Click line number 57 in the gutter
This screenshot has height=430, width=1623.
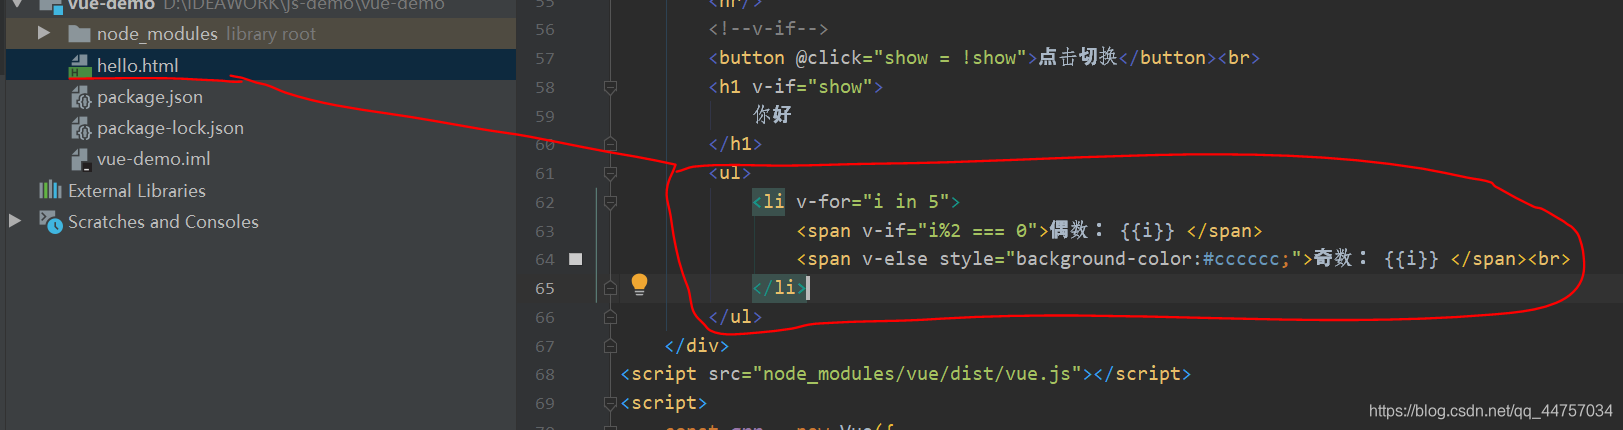pos(545,59)
